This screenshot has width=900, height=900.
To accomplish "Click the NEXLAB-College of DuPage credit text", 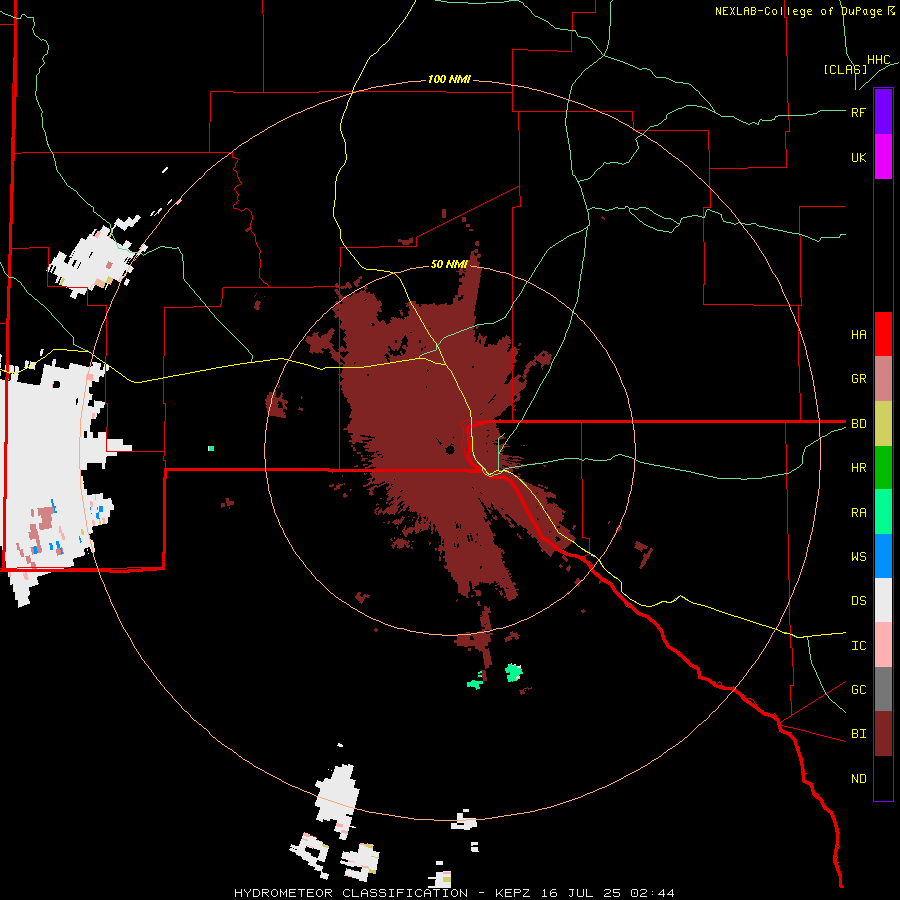I will pyautogui.click(x=798, y=11).
